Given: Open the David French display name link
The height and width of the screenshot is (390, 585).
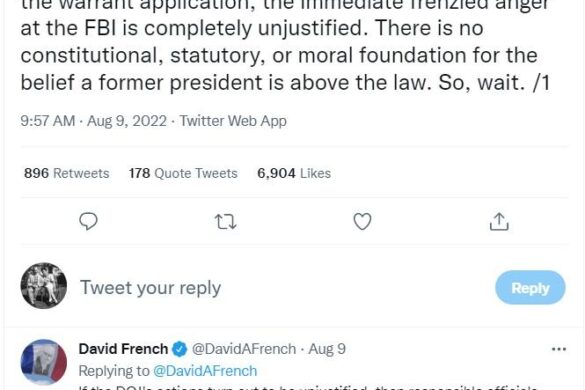Looking at the screenshot, I should click(x=123, y=349).
